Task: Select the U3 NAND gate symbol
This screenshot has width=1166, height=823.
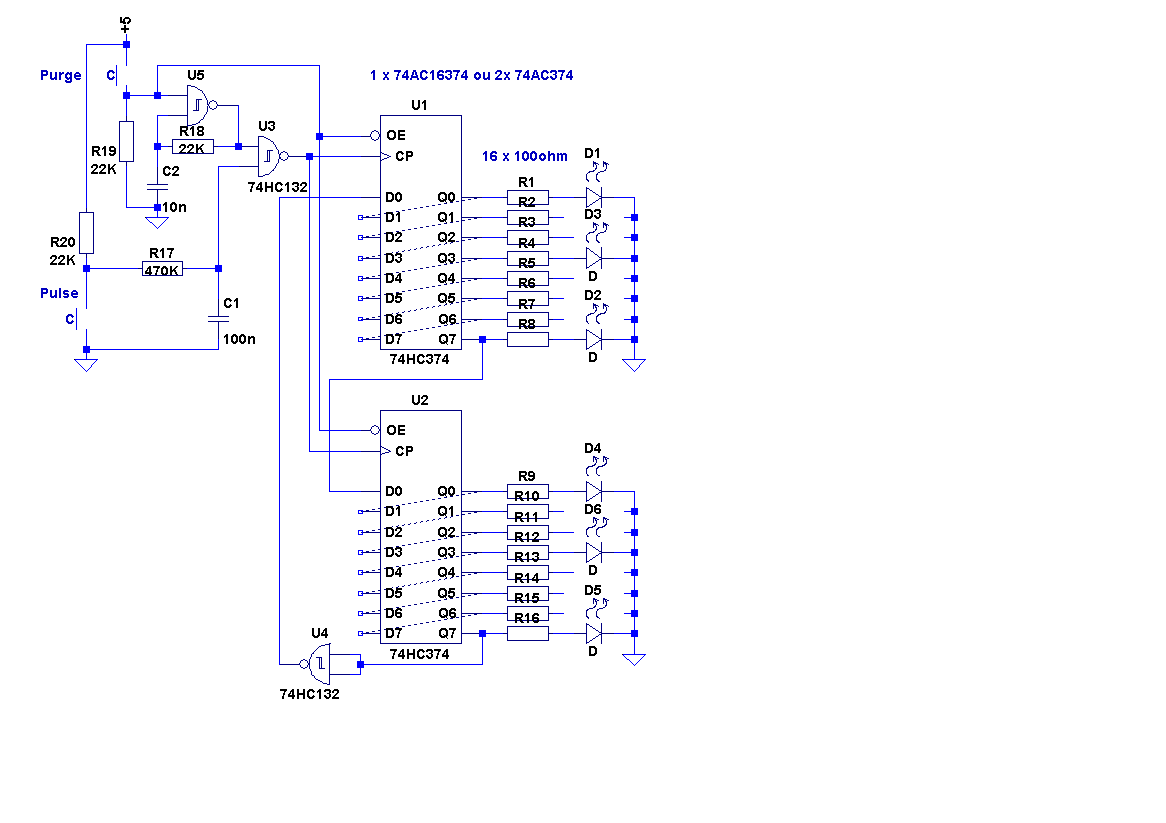Action: point(273,156)
